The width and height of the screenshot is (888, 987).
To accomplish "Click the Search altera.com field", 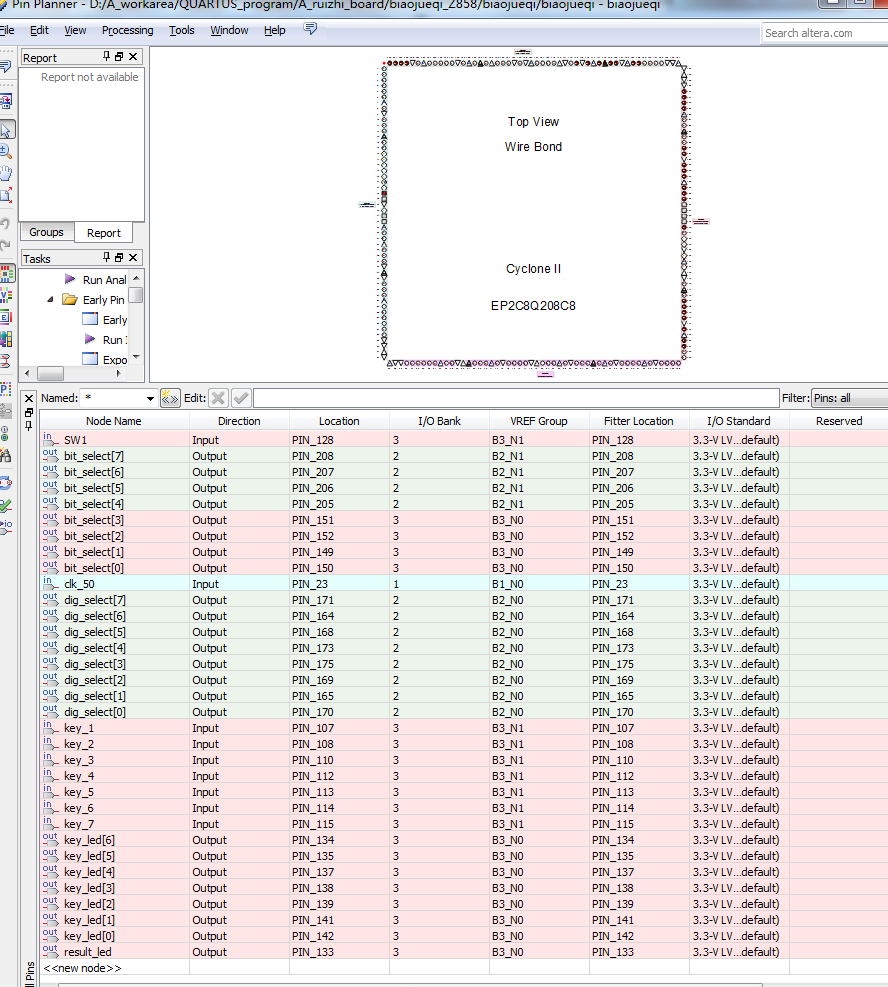I will [x=825, y=33].
